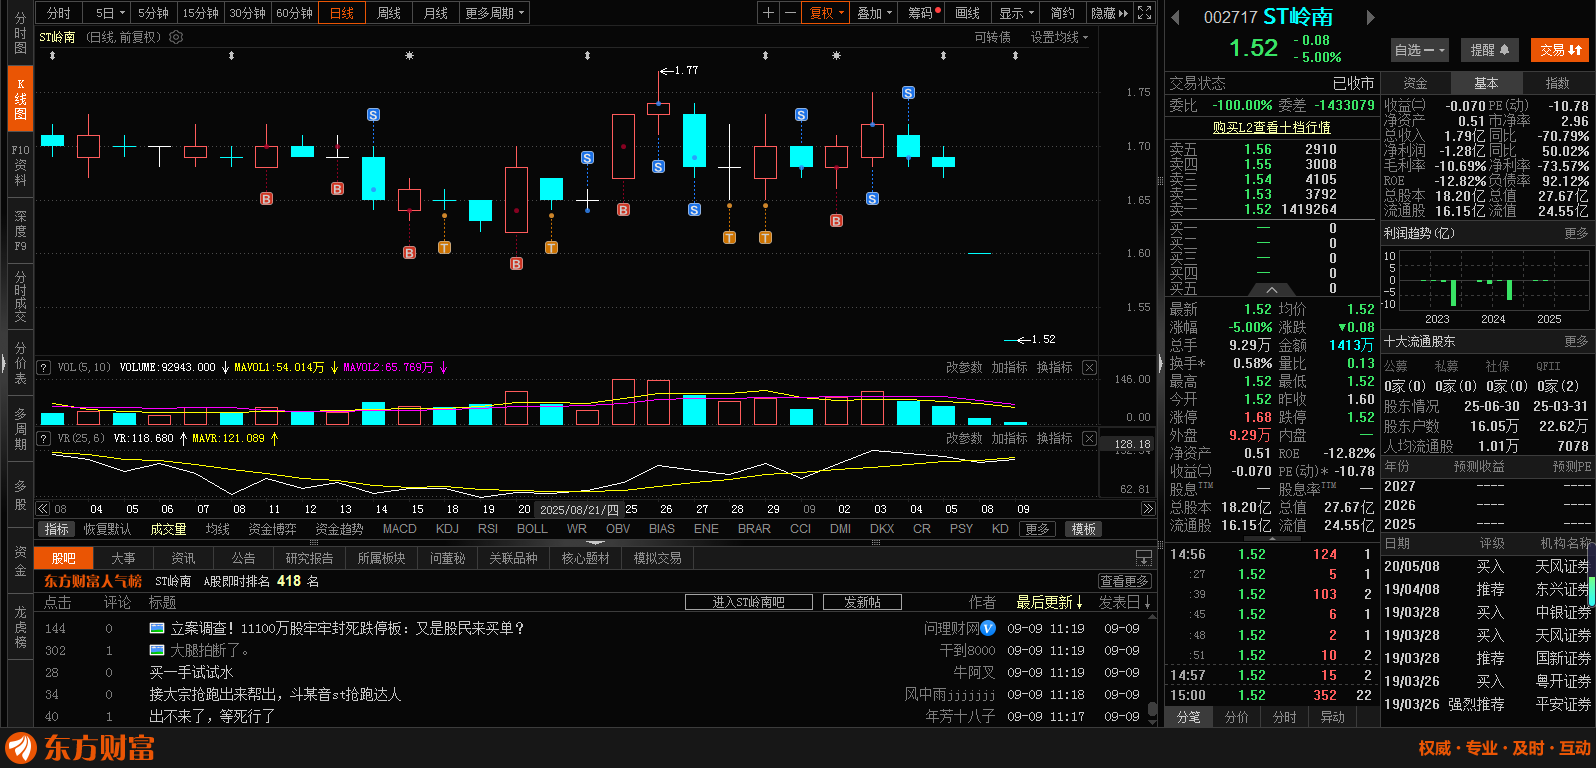
Task: Toggle 模板 template button
Action: pos(1084,529)
